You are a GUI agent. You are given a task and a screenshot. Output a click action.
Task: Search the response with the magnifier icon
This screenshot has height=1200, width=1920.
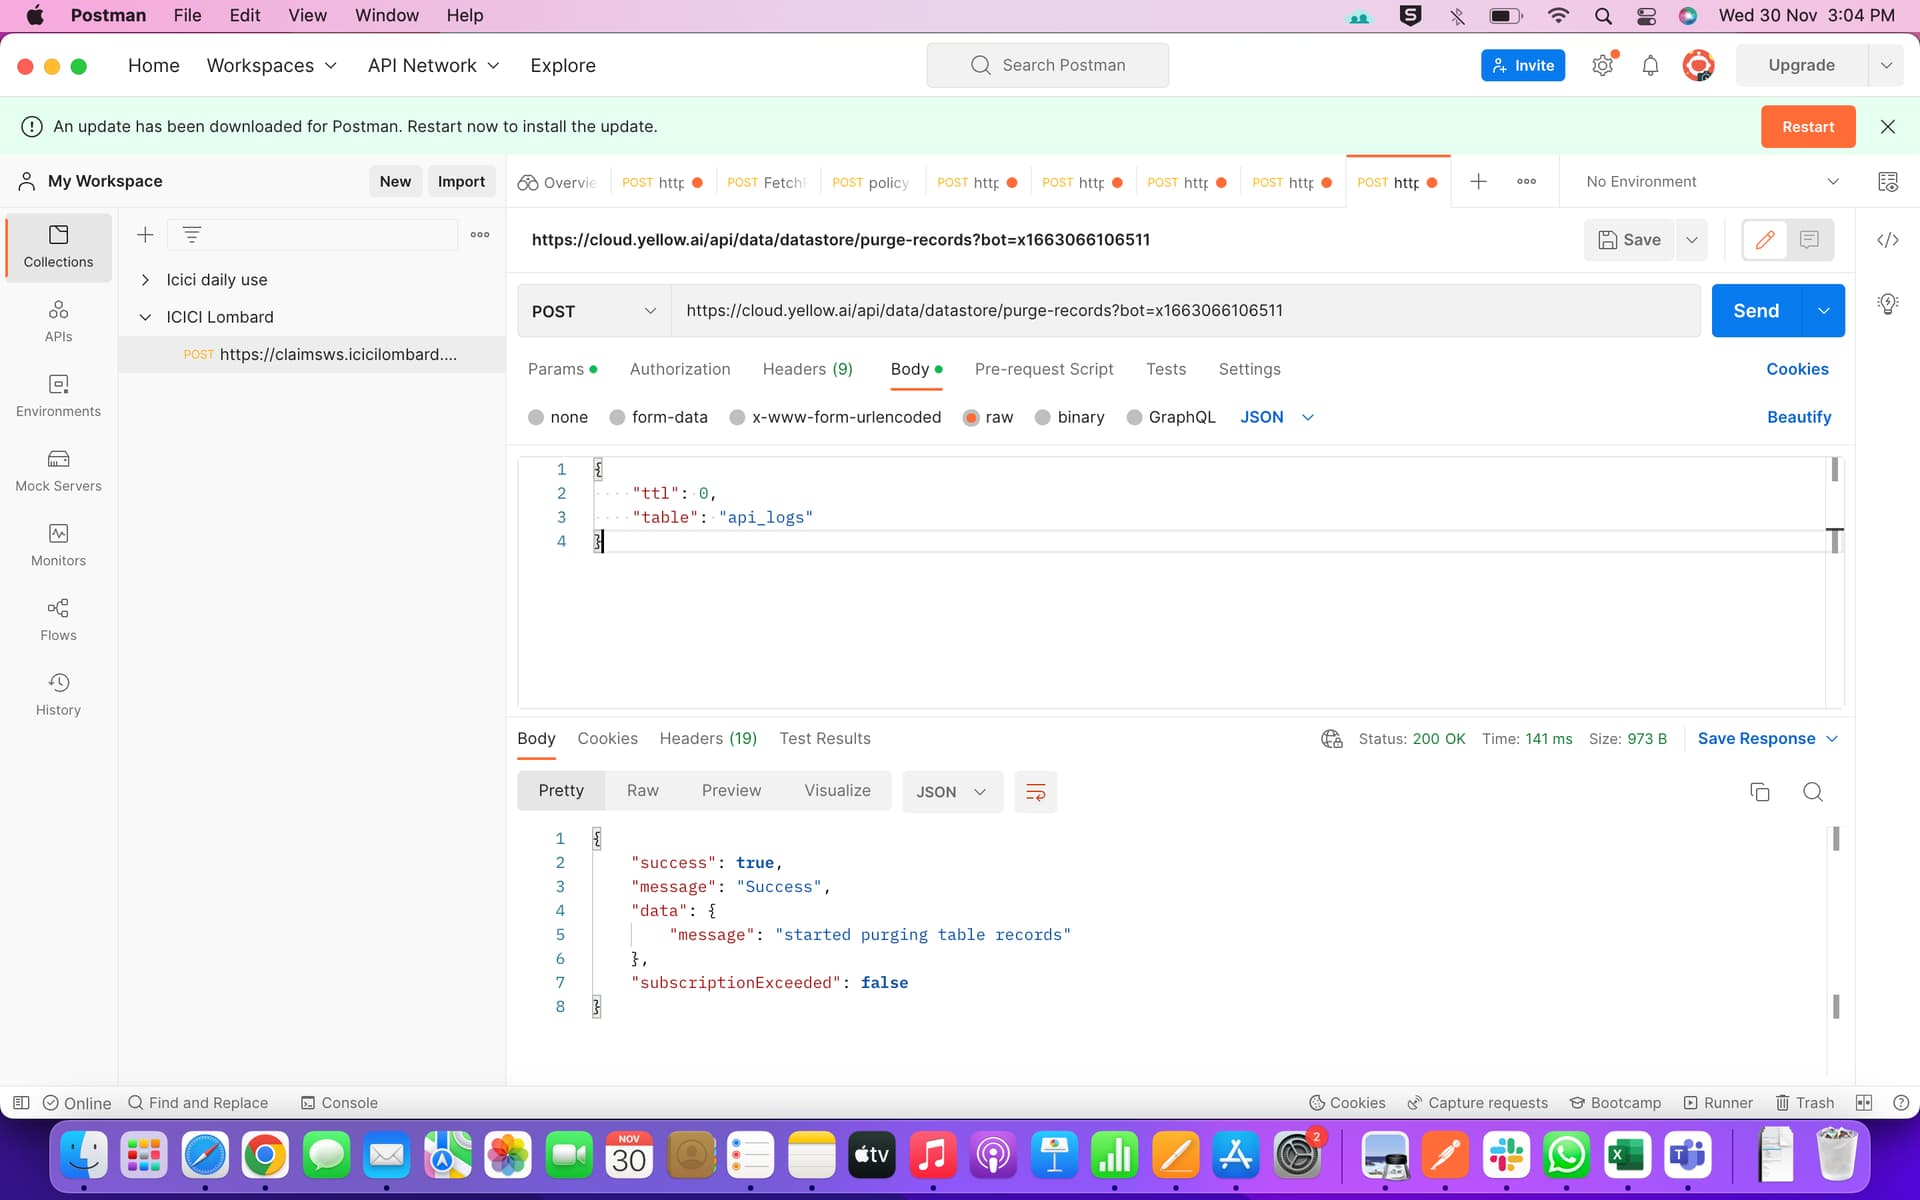pos(1812,792)
